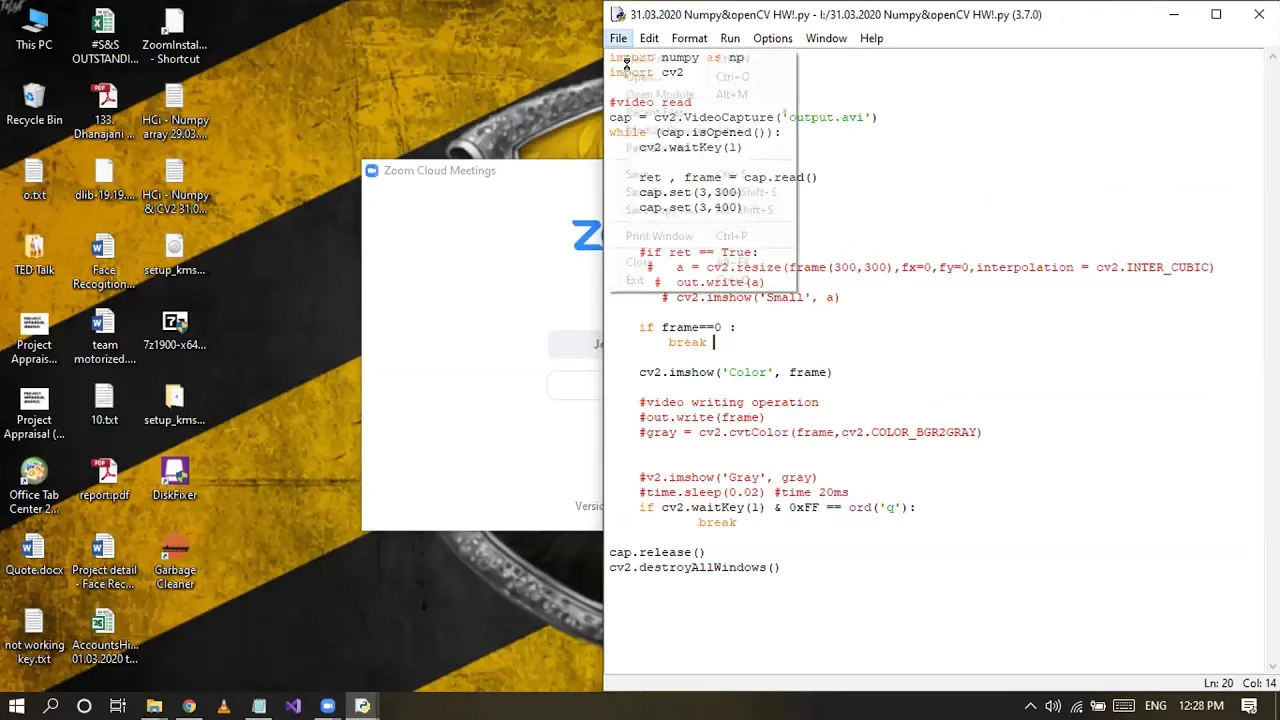Screen dimensions: 1280x720
Task: Select the 133. Dhanajani PDF icon
Action: point(104,112)
